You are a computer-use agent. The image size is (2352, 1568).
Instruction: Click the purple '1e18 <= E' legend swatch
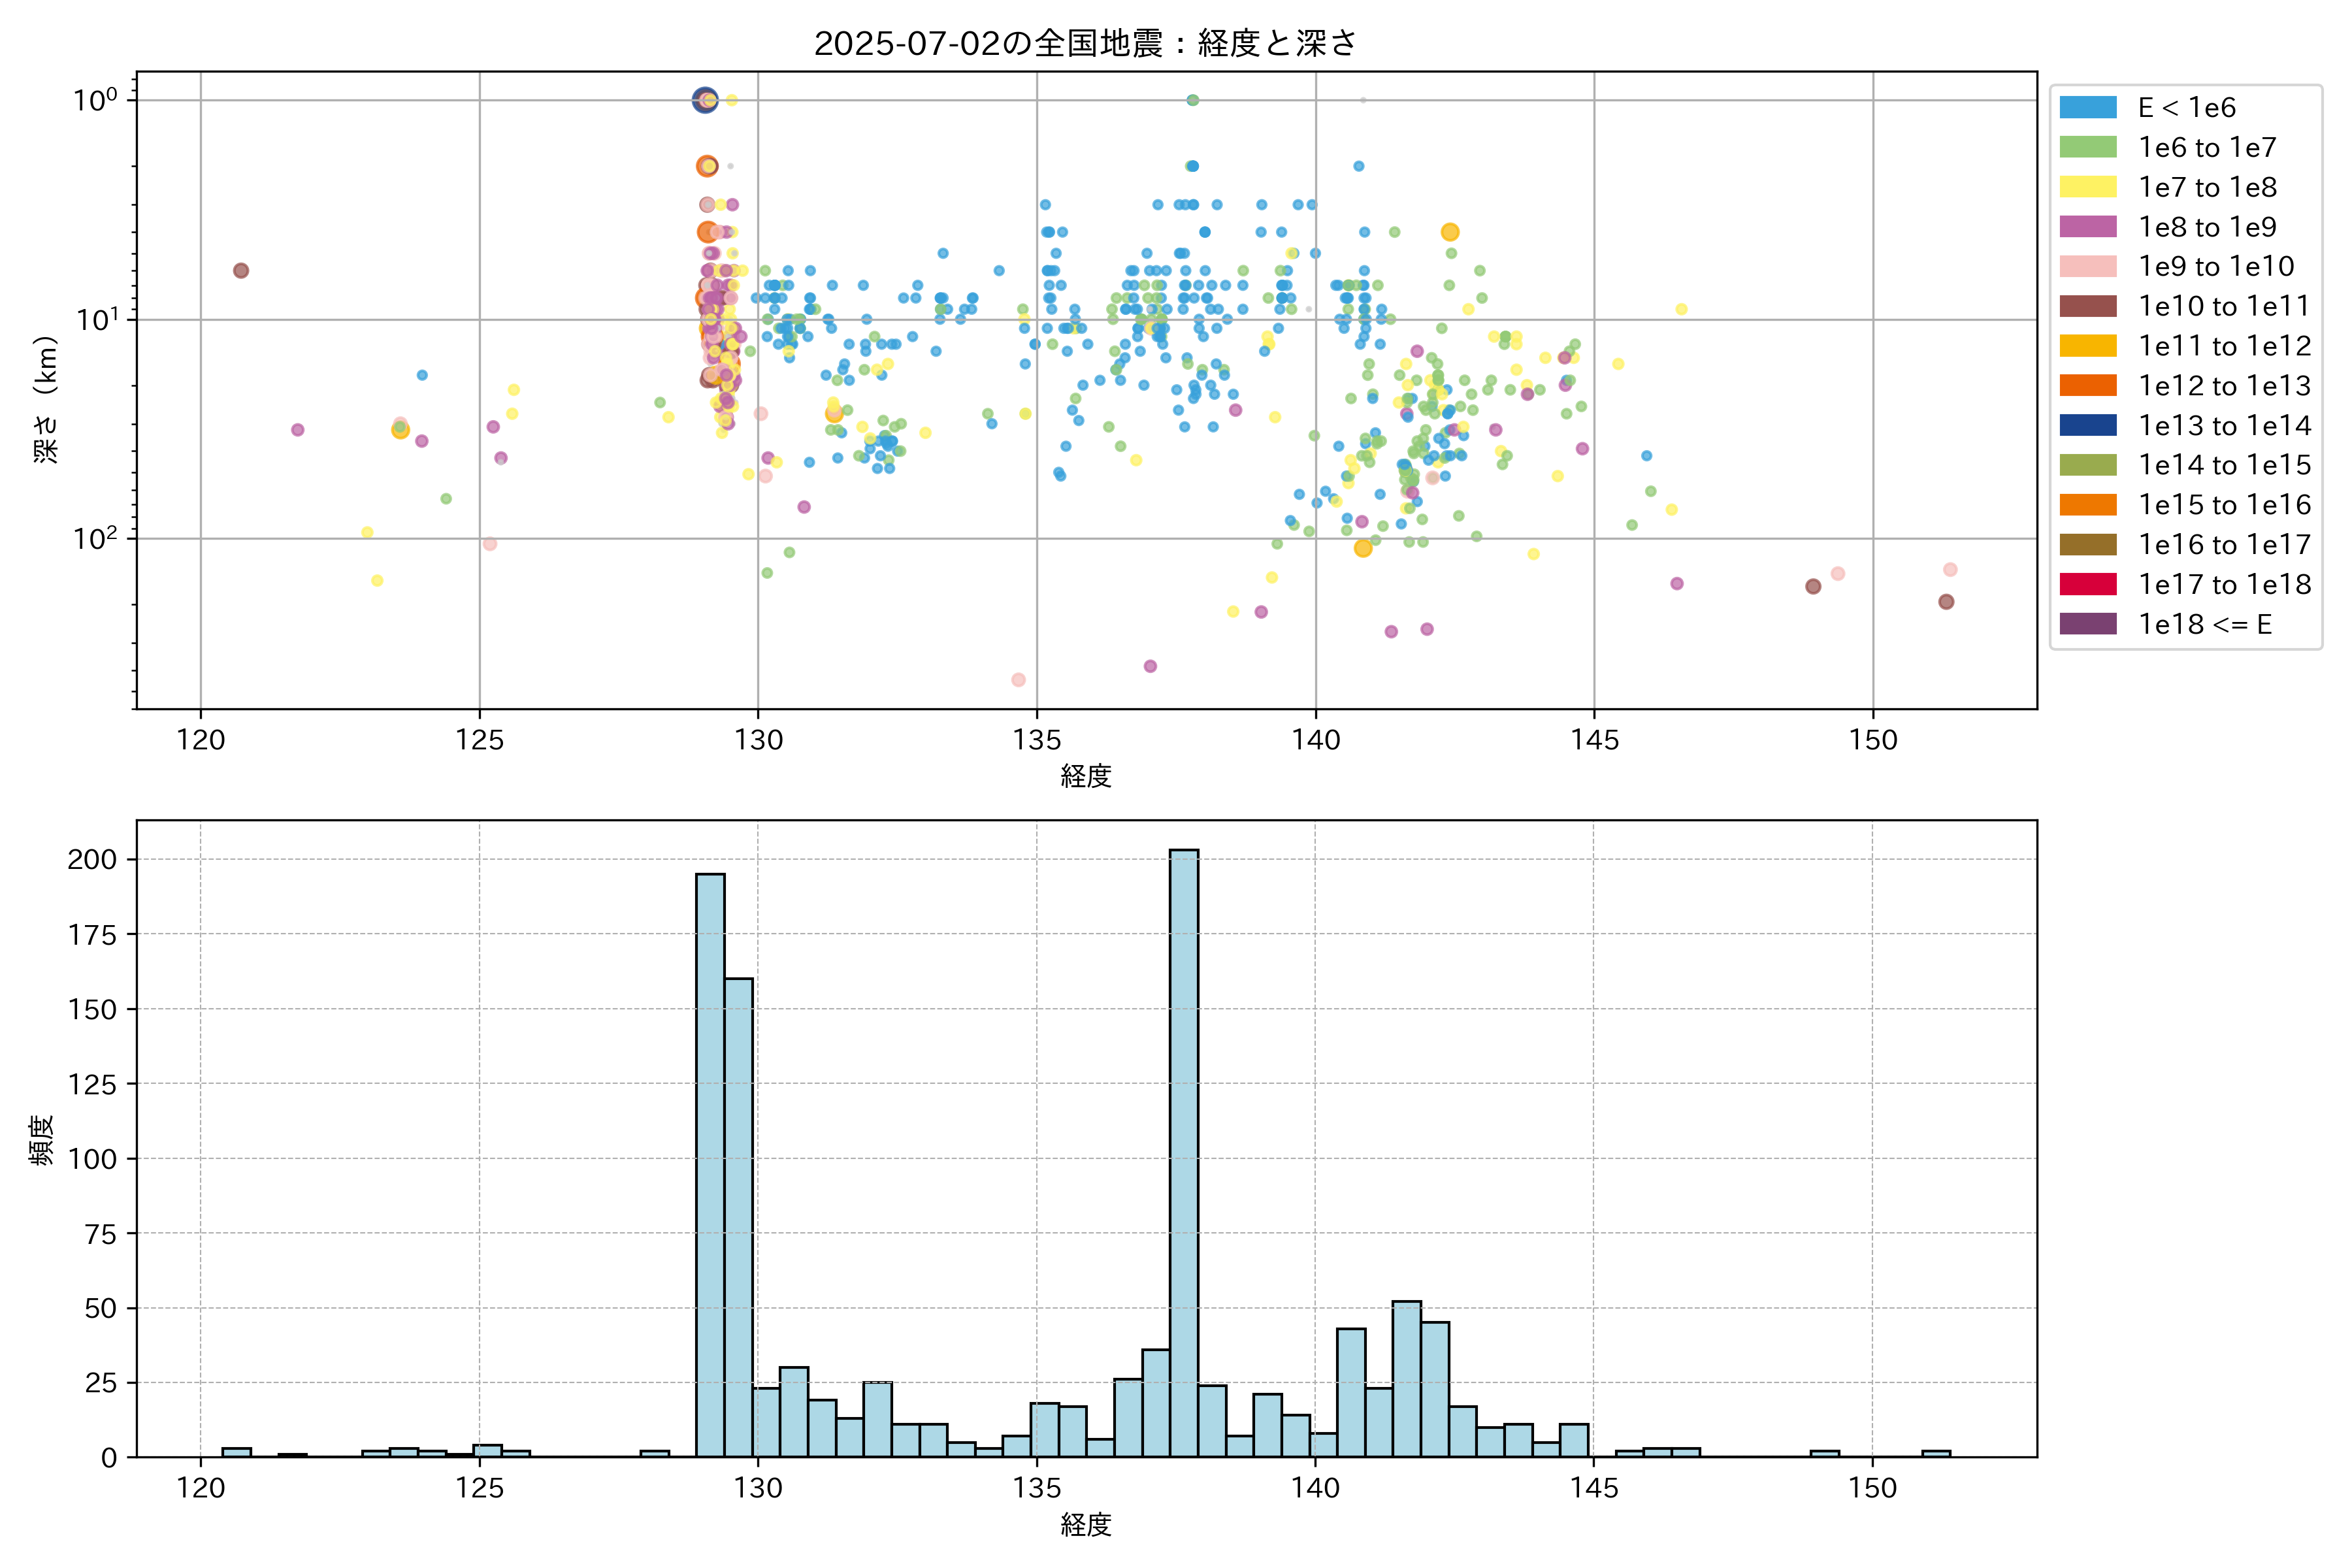tap(2087, 624)
